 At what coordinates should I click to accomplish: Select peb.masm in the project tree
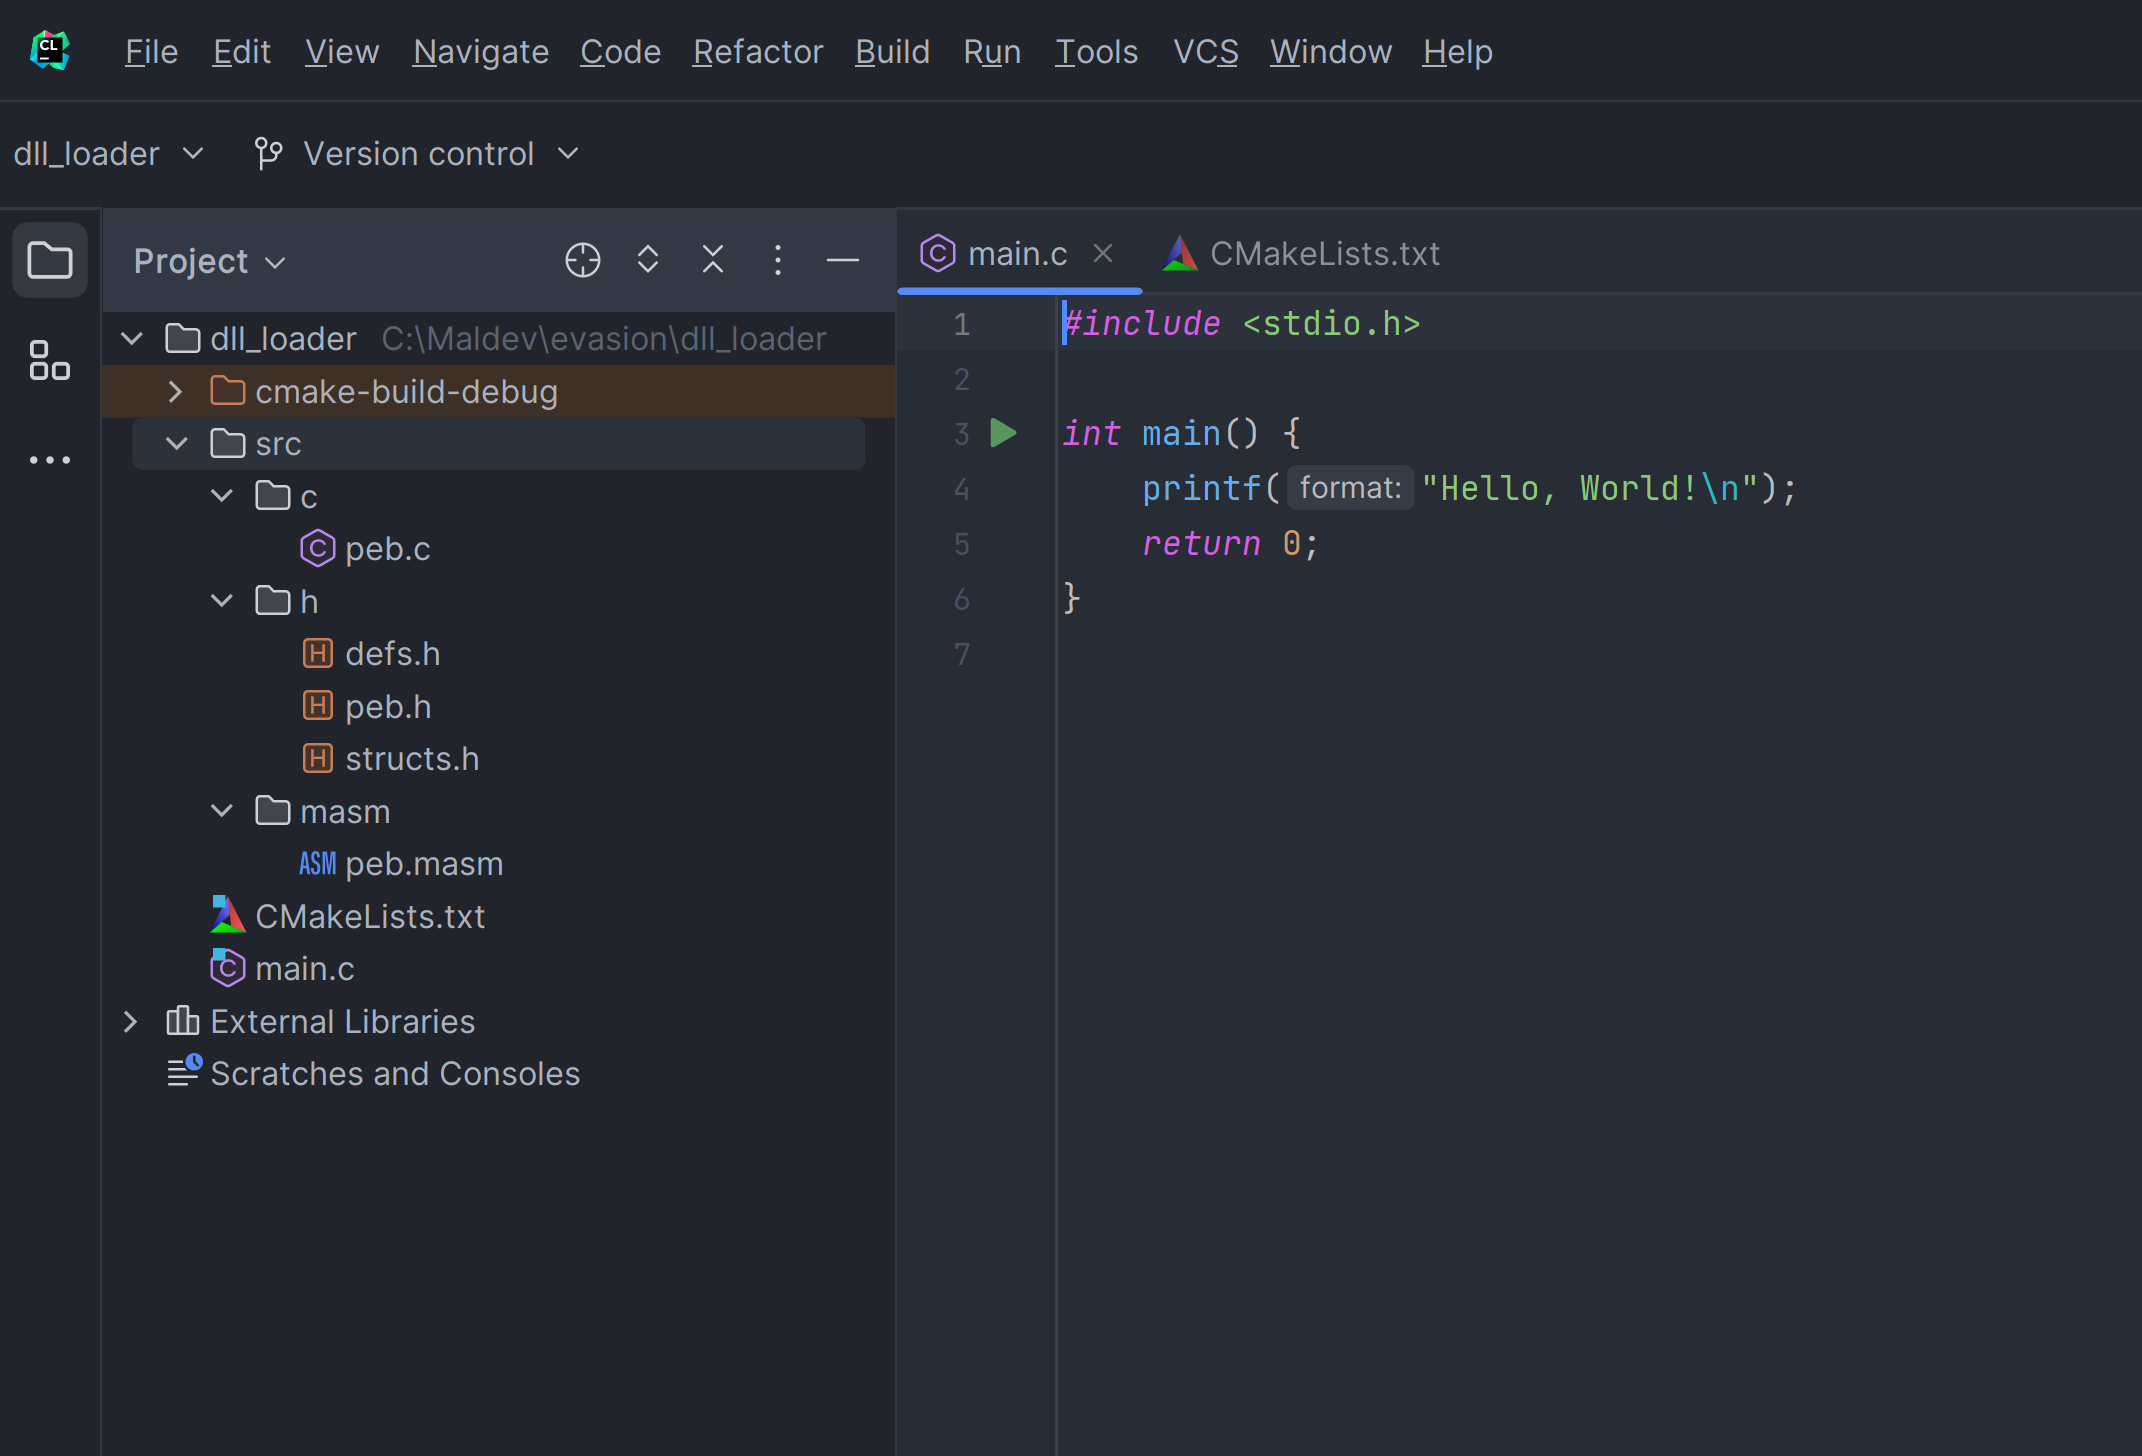pyautogui.click(x=423, y=864)
